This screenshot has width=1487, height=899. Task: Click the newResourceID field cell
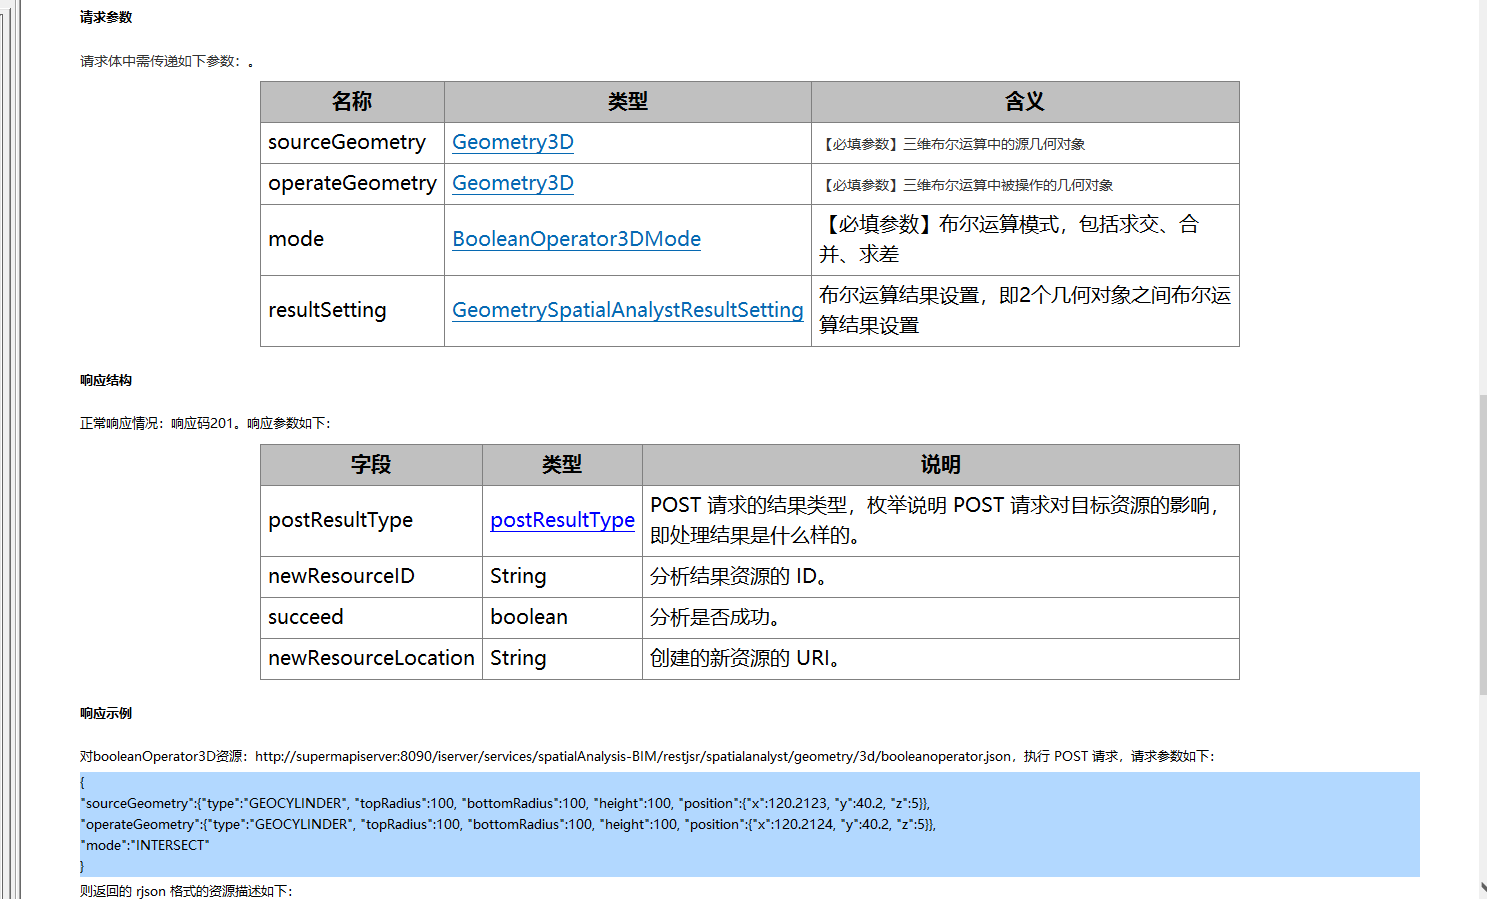point(371,577)
